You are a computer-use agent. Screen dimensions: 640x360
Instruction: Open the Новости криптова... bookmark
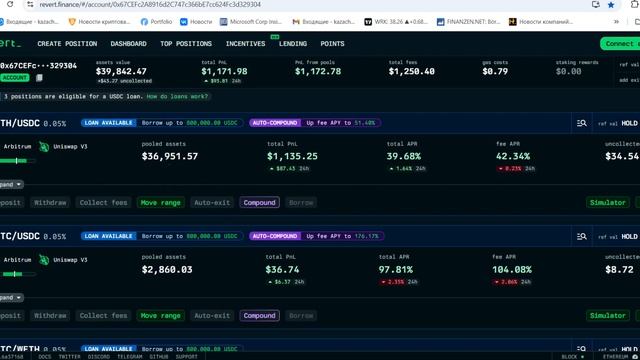click(99, 22)
